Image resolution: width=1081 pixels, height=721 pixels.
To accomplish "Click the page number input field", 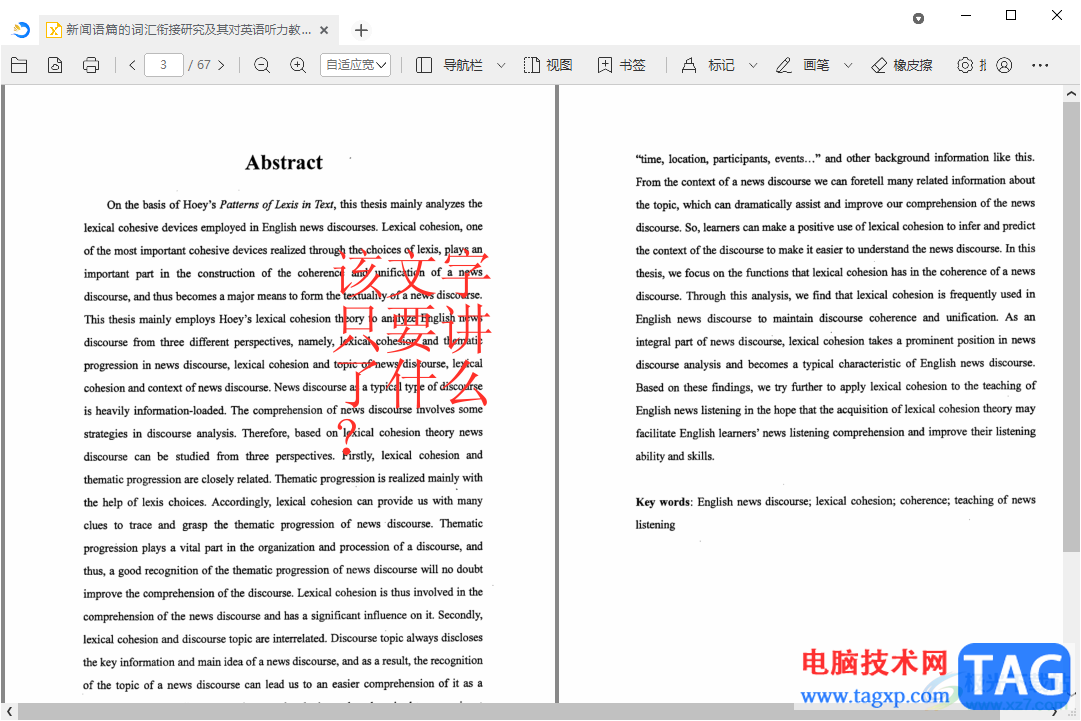I will click(163, 65).
